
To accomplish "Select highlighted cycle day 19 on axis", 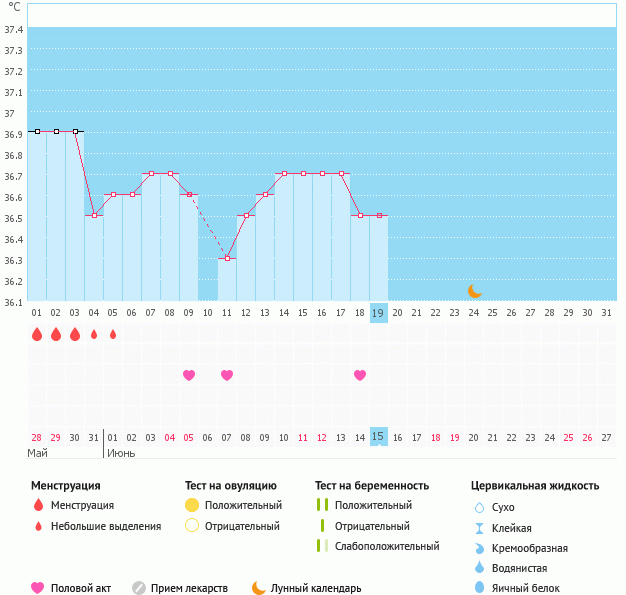I will (x=378, y=313).
